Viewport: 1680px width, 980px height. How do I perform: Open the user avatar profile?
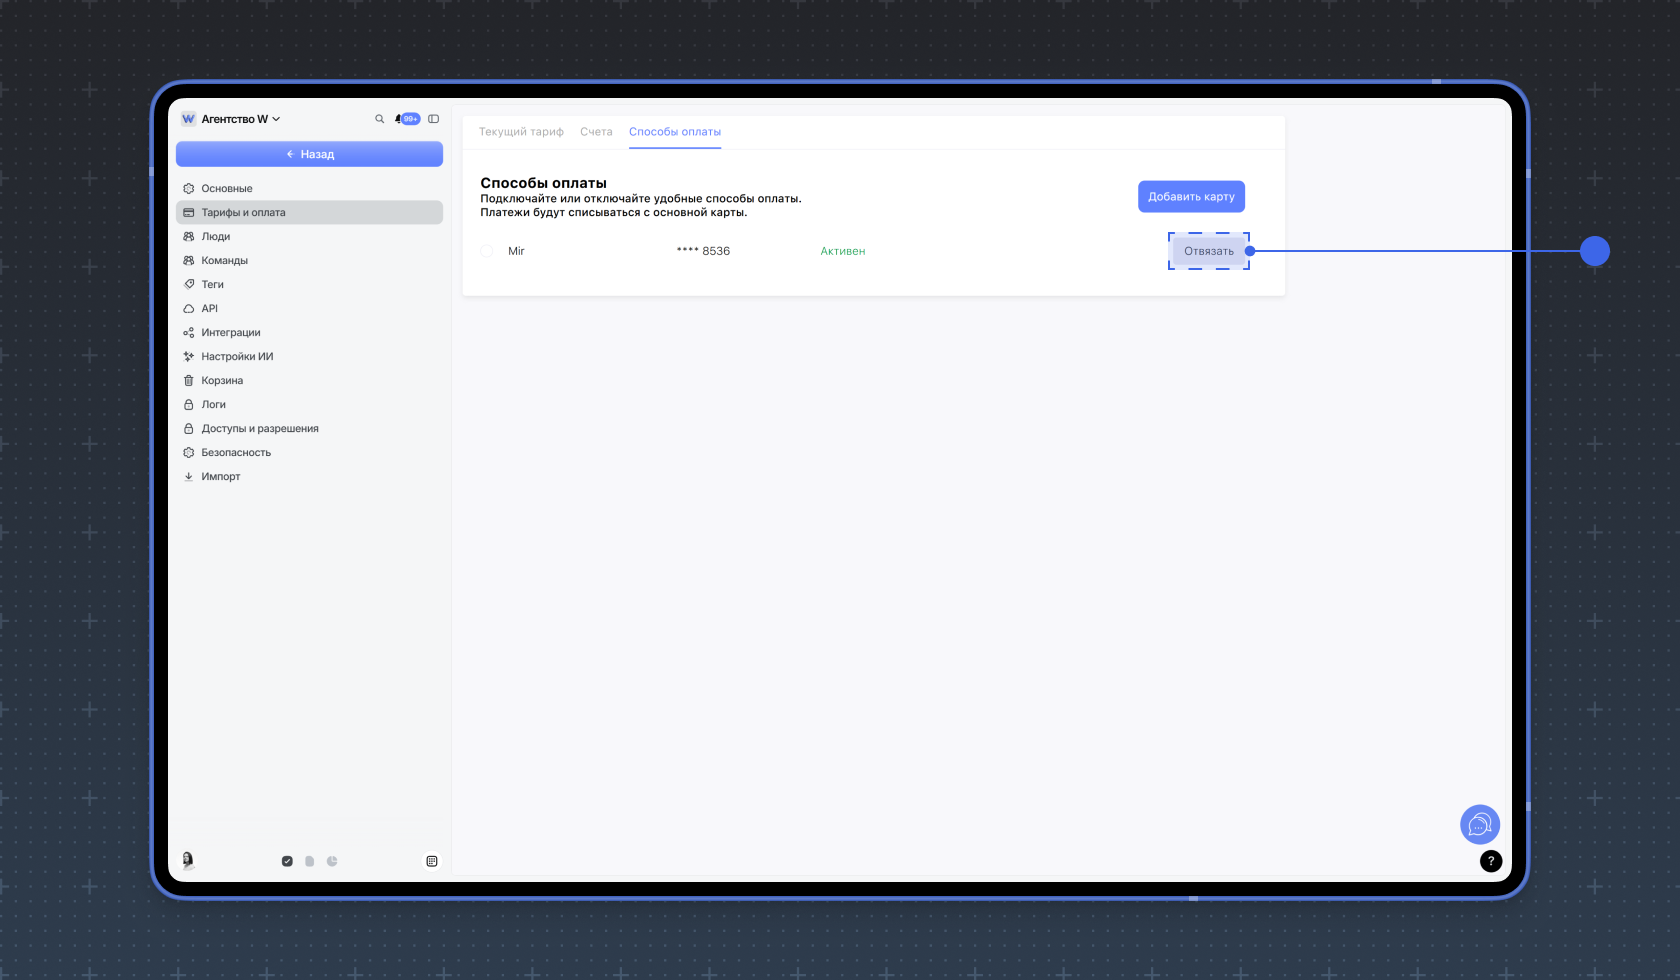pyautogui.click(x=188, y=860)
